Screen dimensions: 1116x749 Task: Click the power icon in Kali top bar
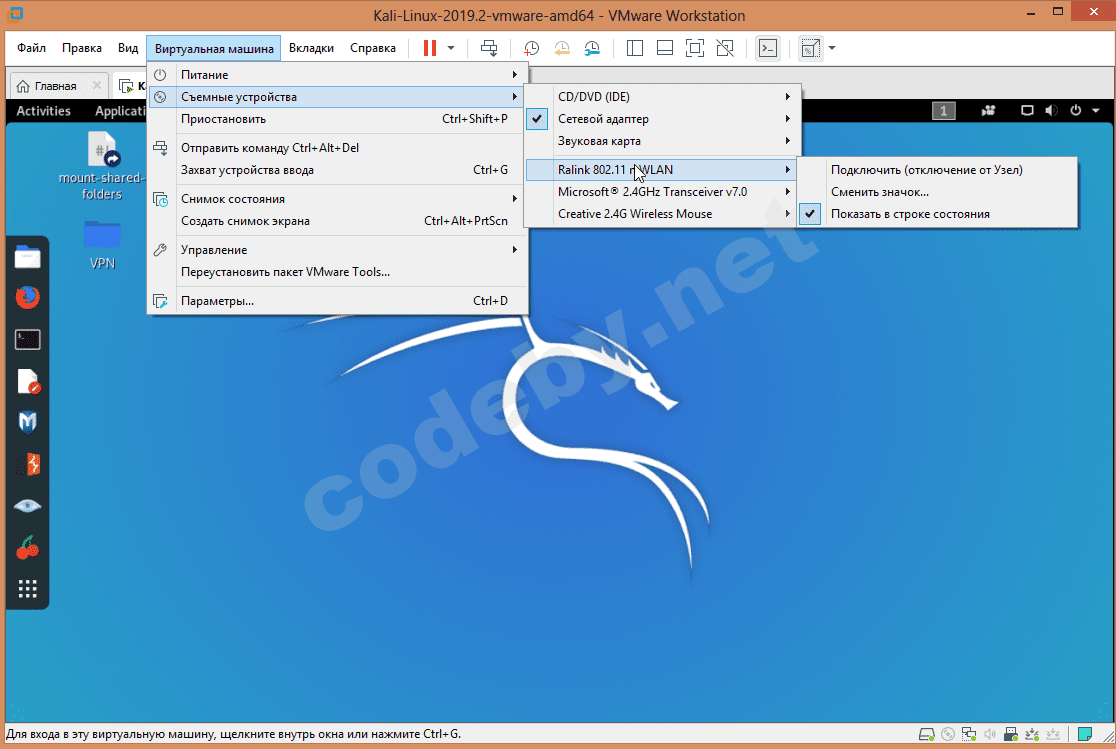(1075, 111)
